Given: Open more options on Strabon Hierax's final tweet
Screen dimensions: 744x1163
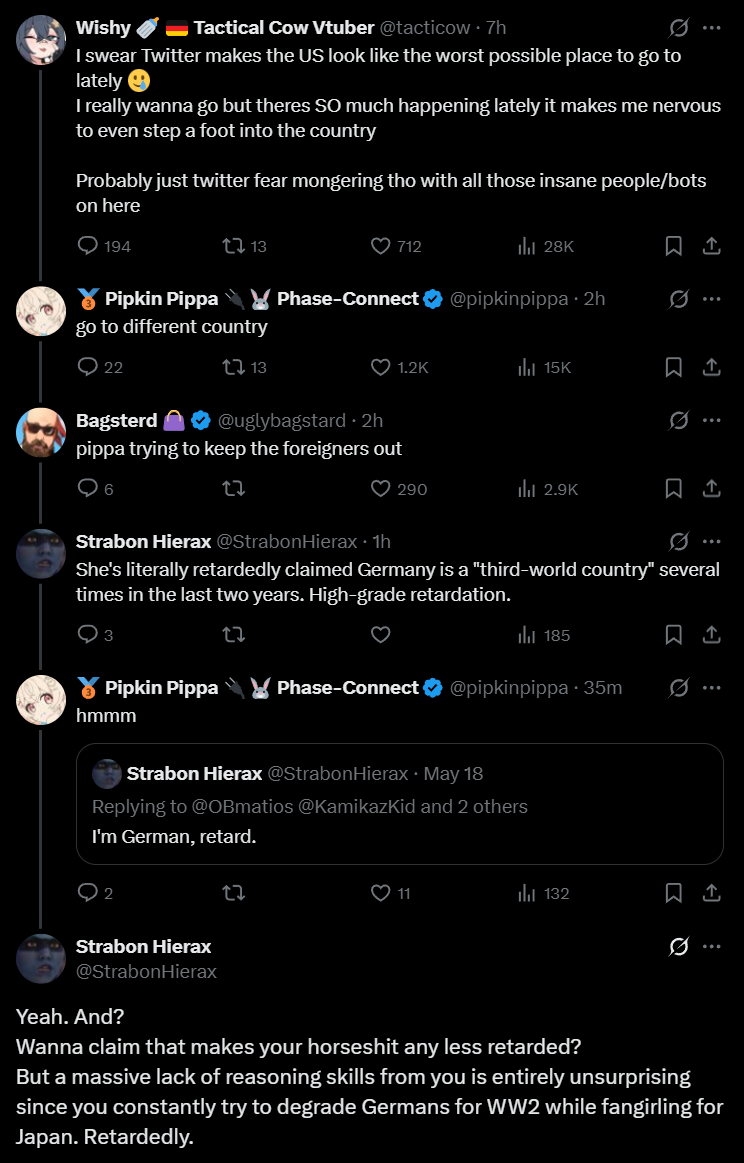Looking at the screenshot, I should [711, 946].
